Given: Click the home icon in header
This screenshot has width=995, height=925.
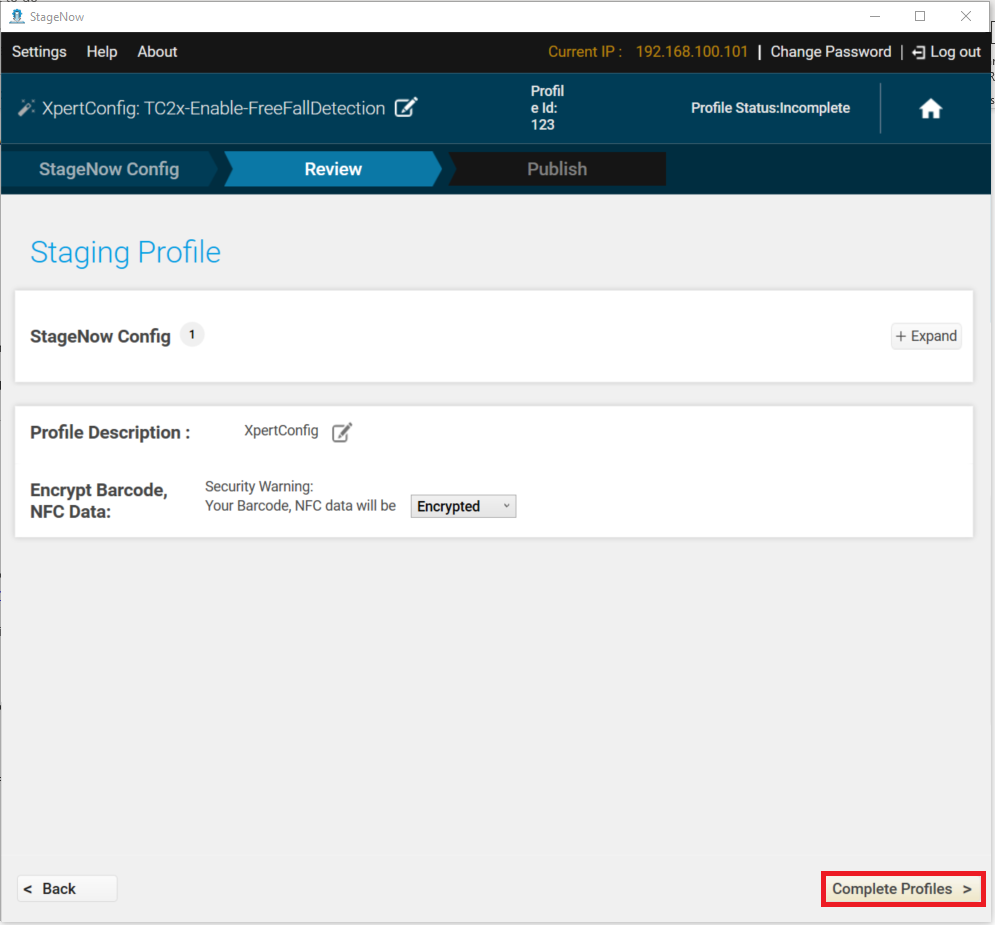Looking at the screenshot, I should (x=930, y=108).
